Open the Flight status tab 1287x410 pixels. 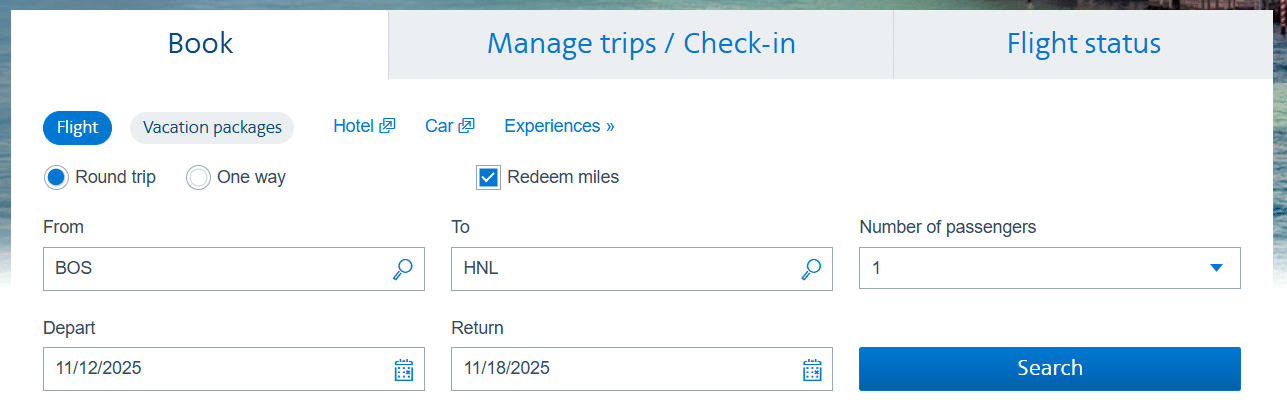tap(1084, 45)
